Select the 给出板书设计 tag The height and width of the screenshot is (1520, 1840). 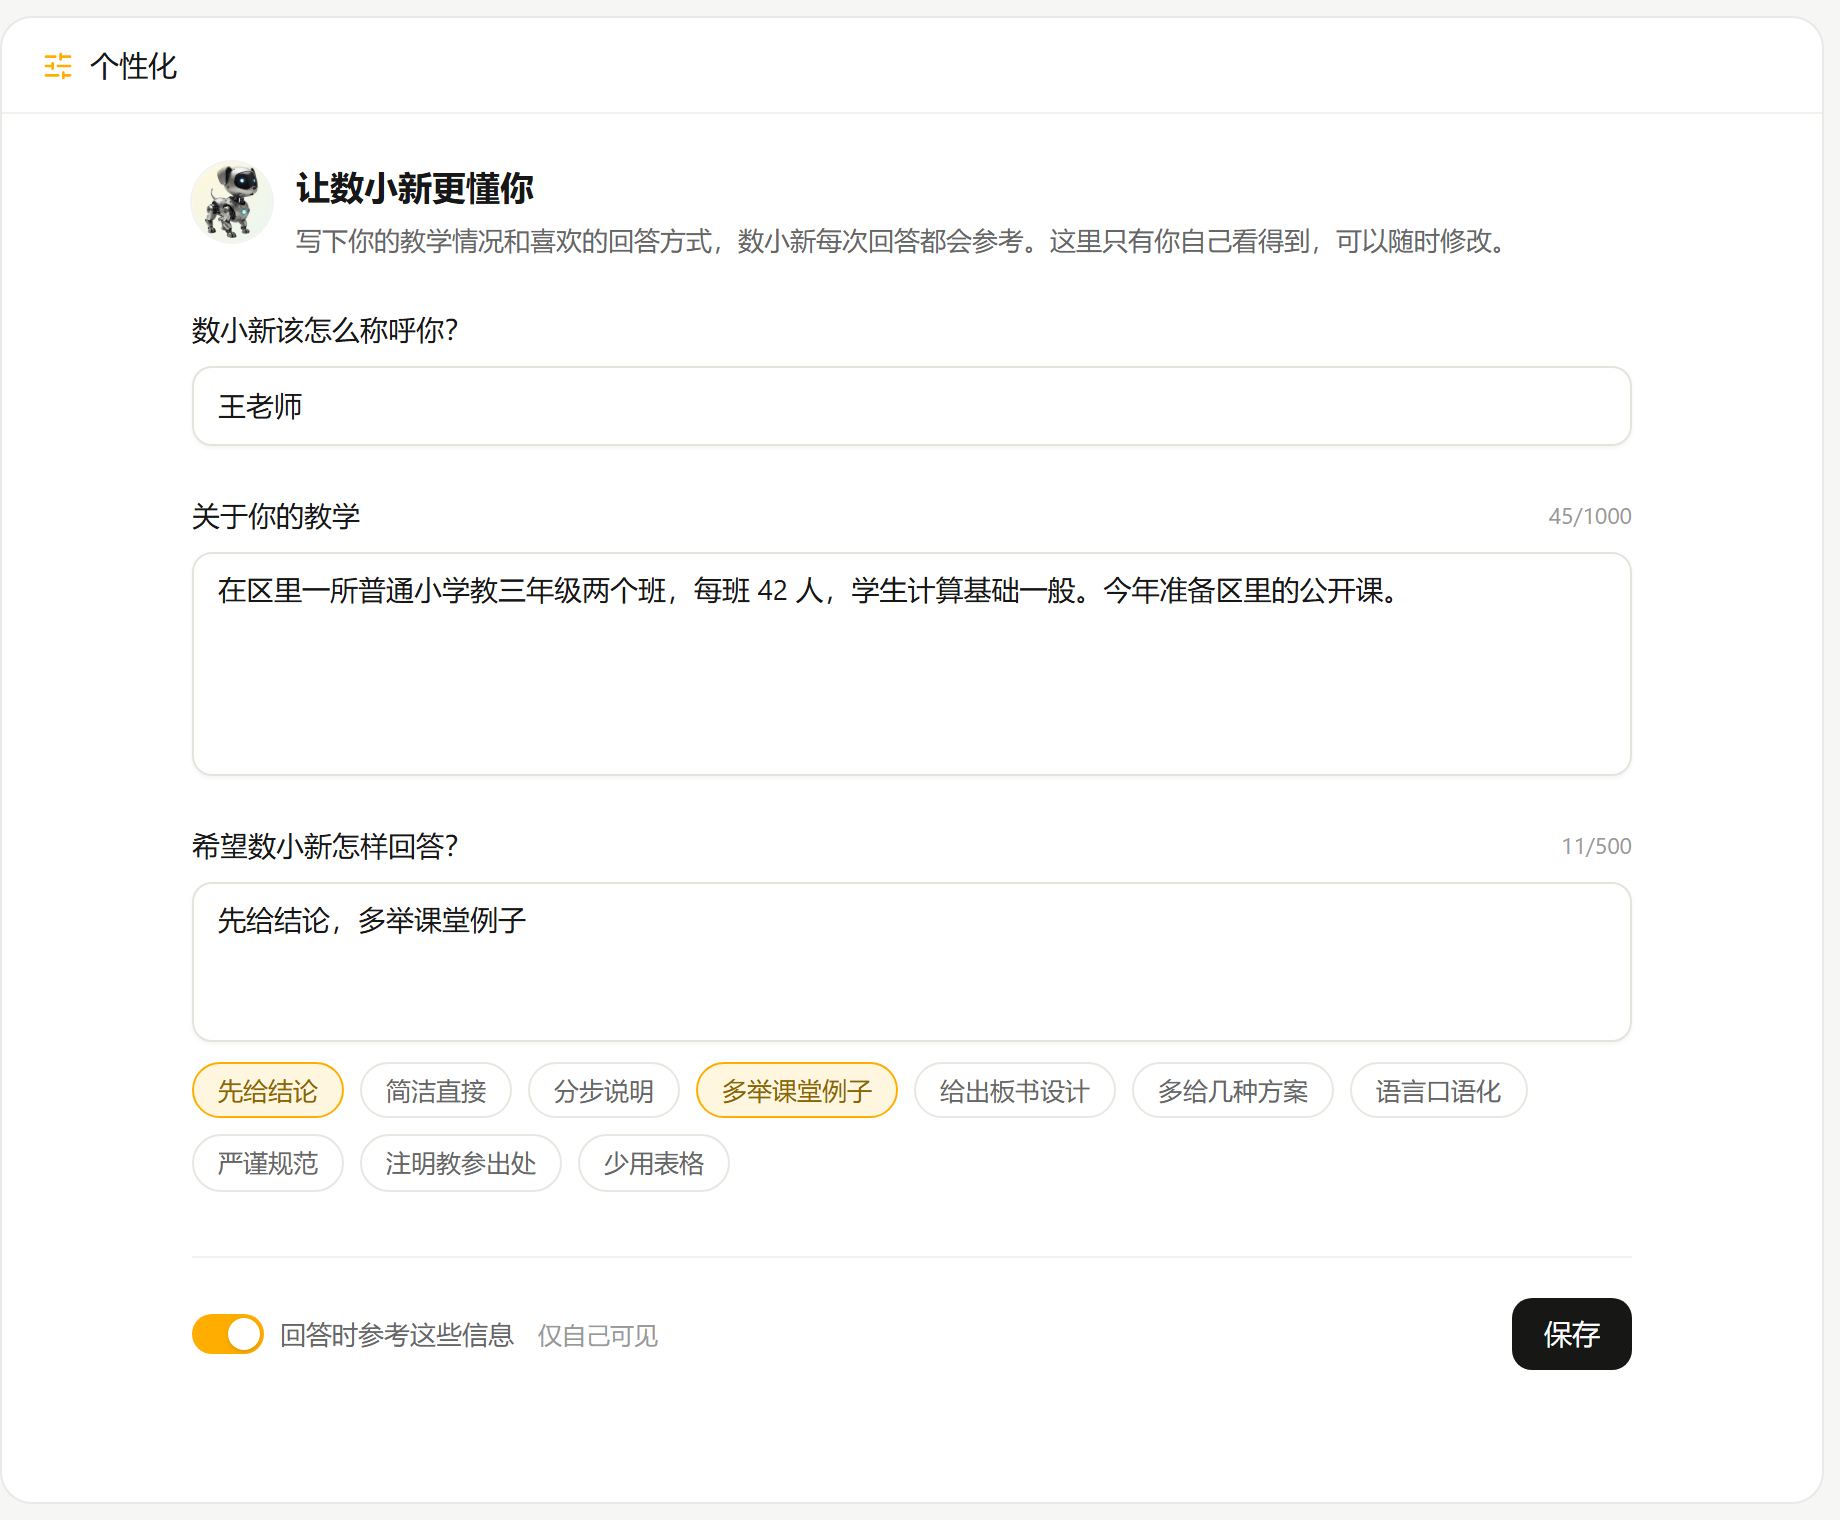[1015, 1090]
